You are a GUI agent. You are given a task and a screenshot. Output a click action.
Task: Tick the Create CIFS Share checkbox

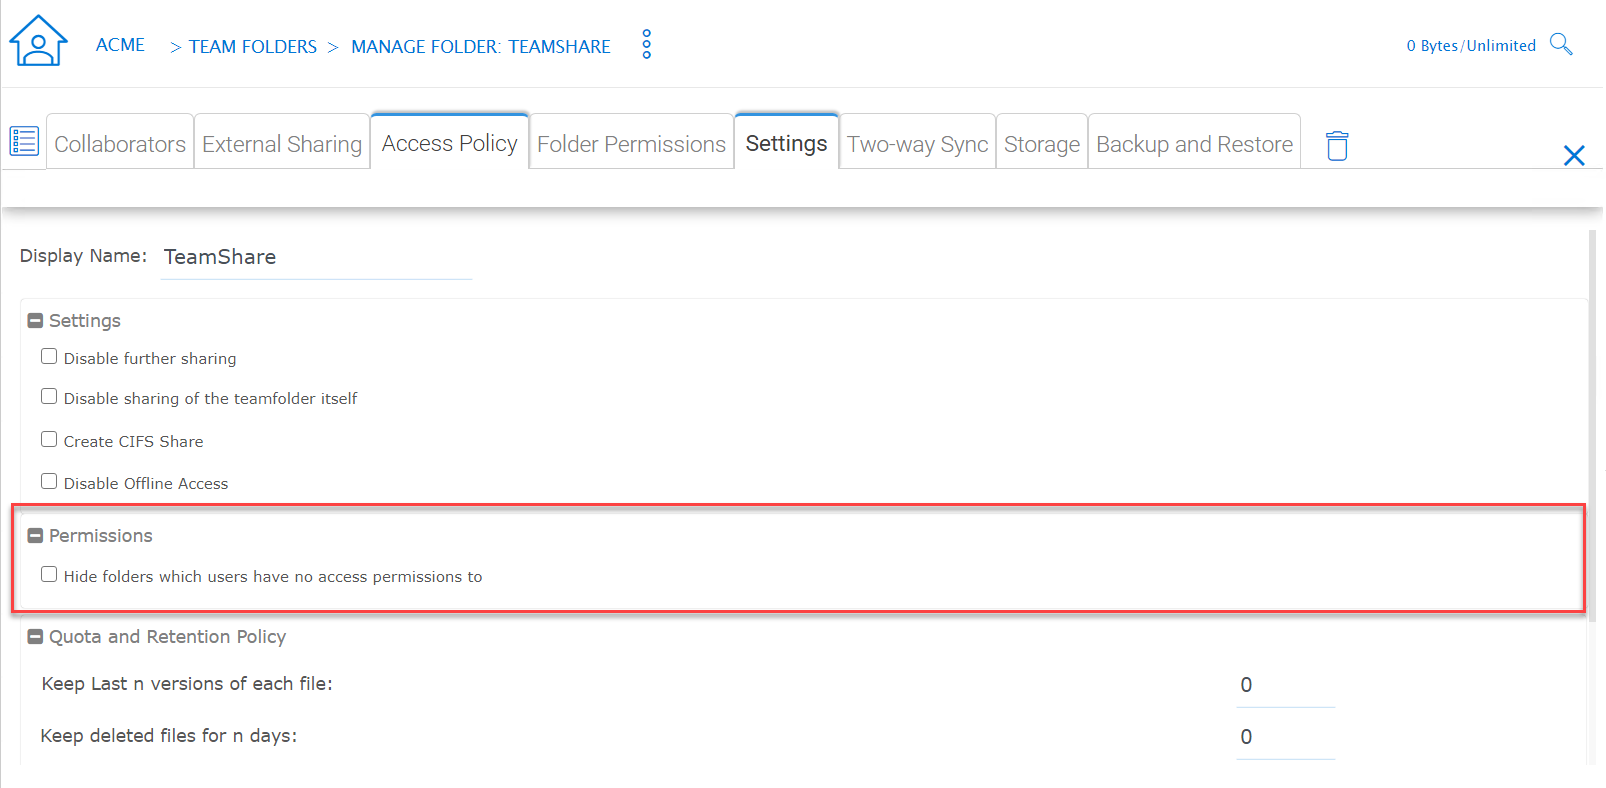49,439
